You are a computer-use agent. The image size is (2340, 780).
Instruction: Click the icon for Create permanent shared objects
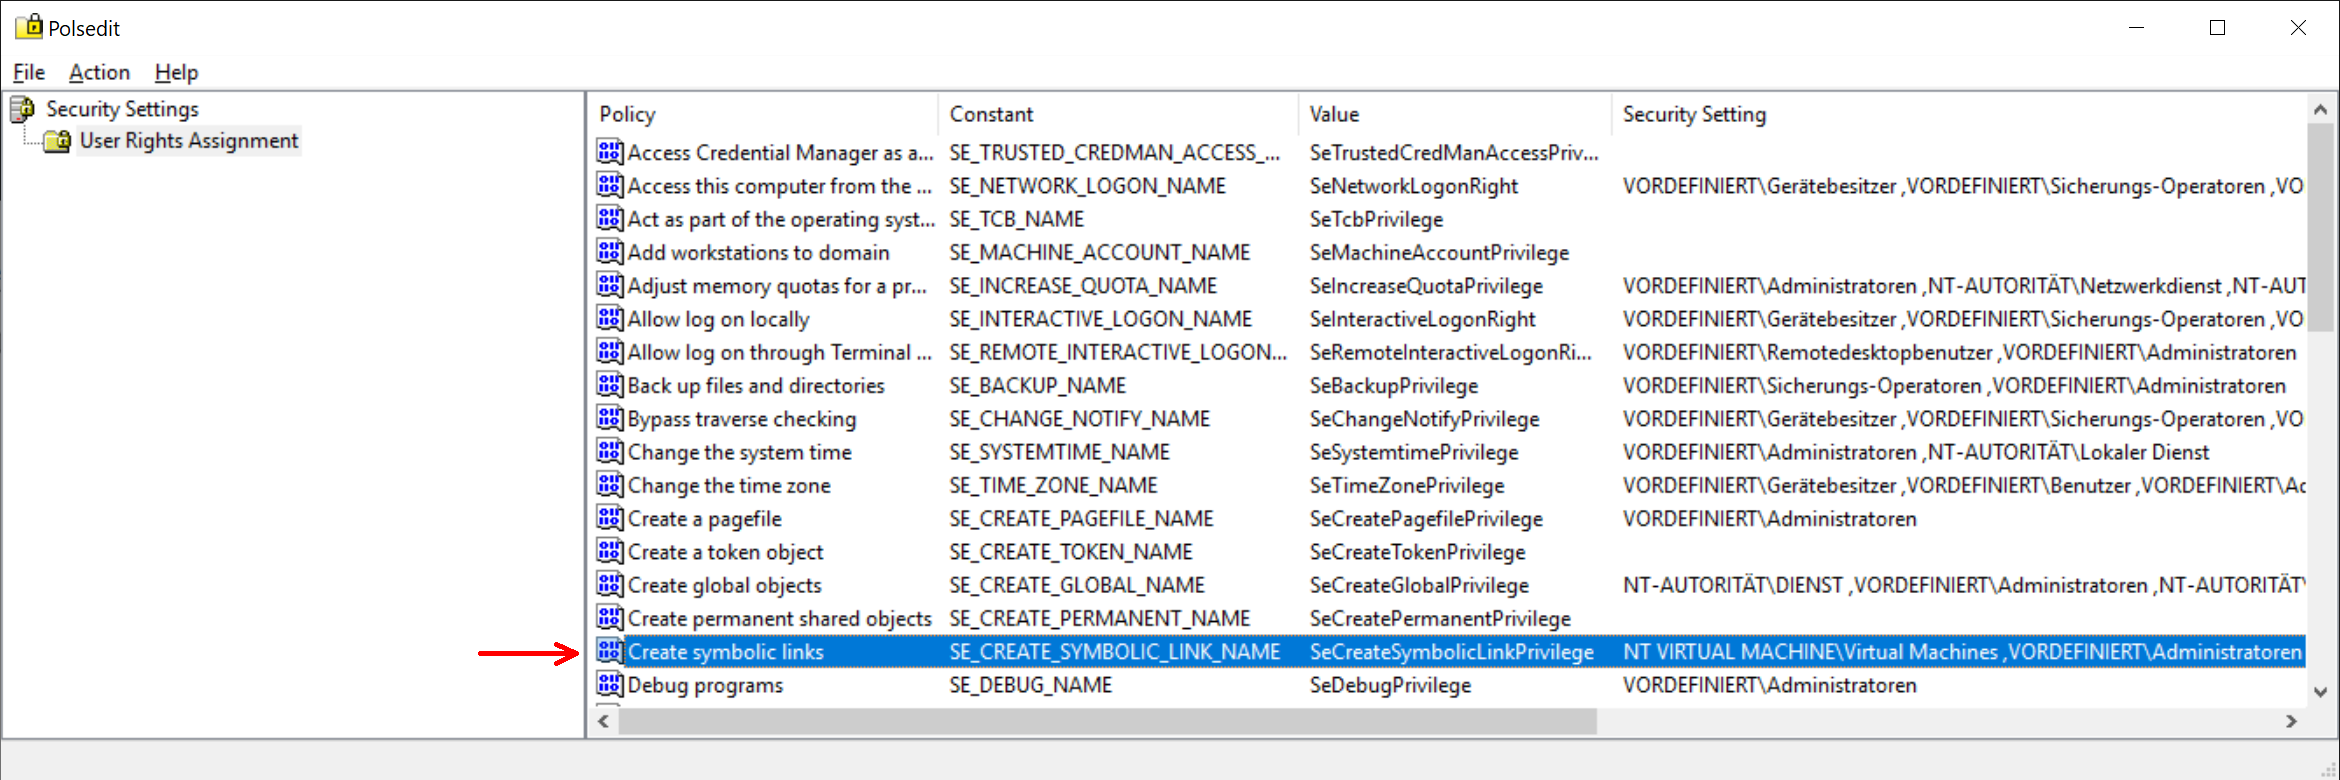(610, 618)
